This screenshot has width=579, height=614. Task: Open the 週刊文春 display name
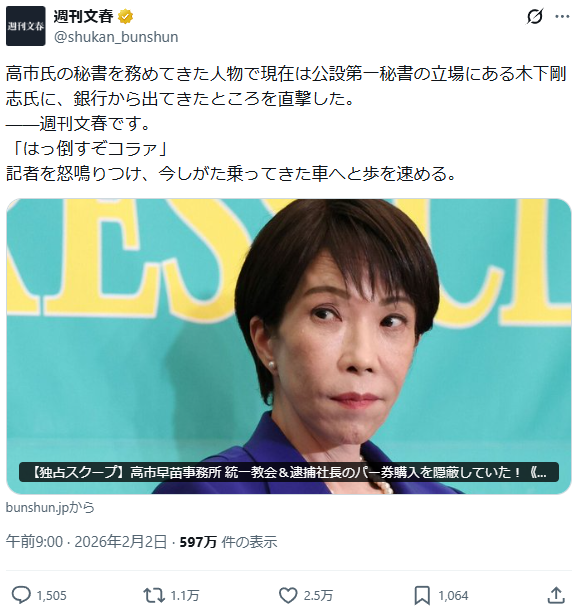pos(83,16)
